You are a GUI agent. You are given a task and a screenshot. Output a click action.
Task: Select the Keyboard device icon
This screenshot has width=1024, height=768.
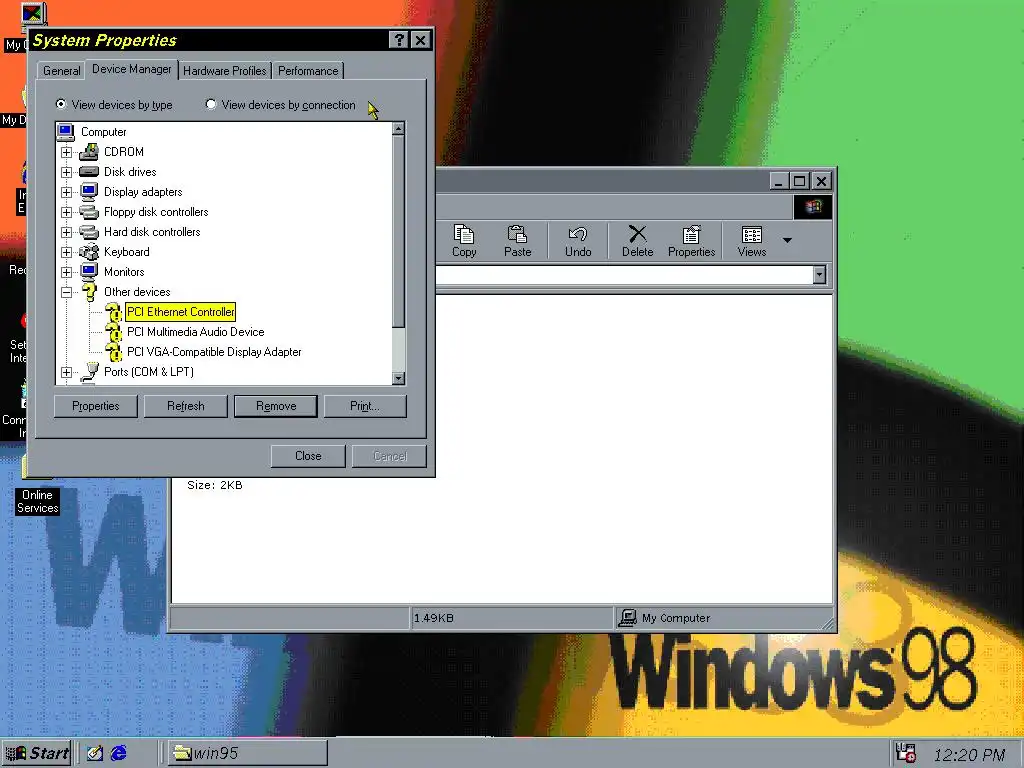89,252
